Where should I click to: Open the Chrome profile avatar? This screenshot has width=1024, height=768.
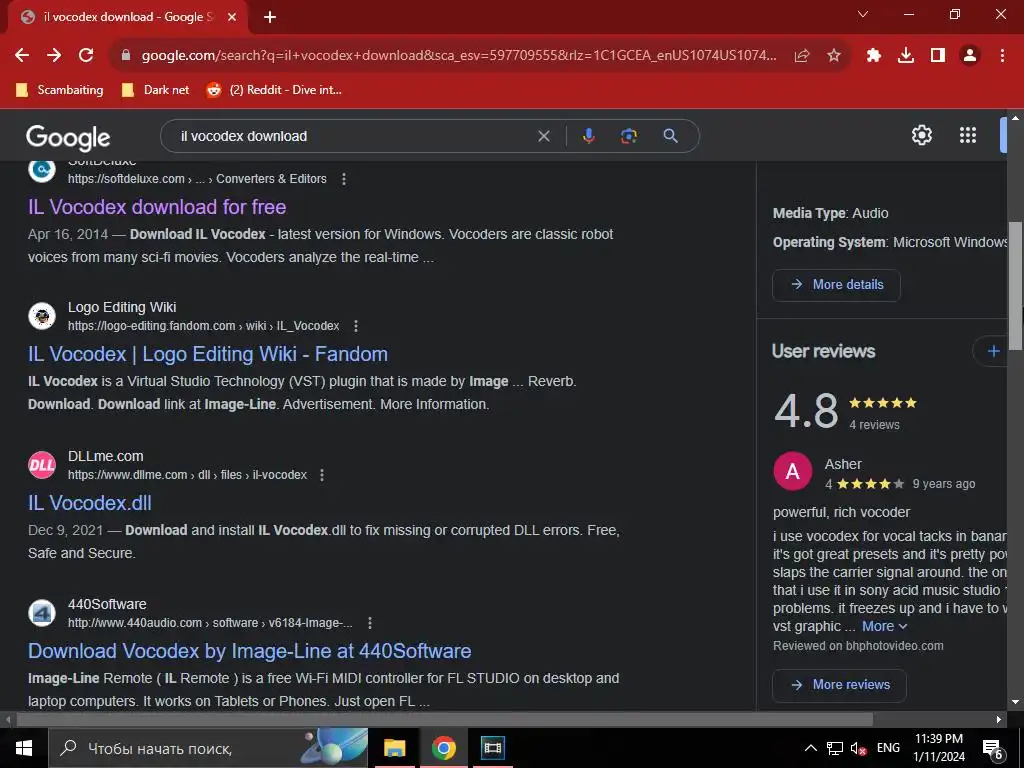970,56
